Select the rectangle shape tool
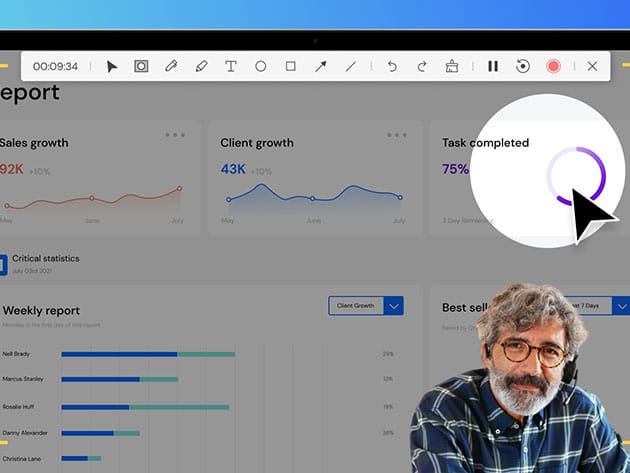 pos(291,66)
